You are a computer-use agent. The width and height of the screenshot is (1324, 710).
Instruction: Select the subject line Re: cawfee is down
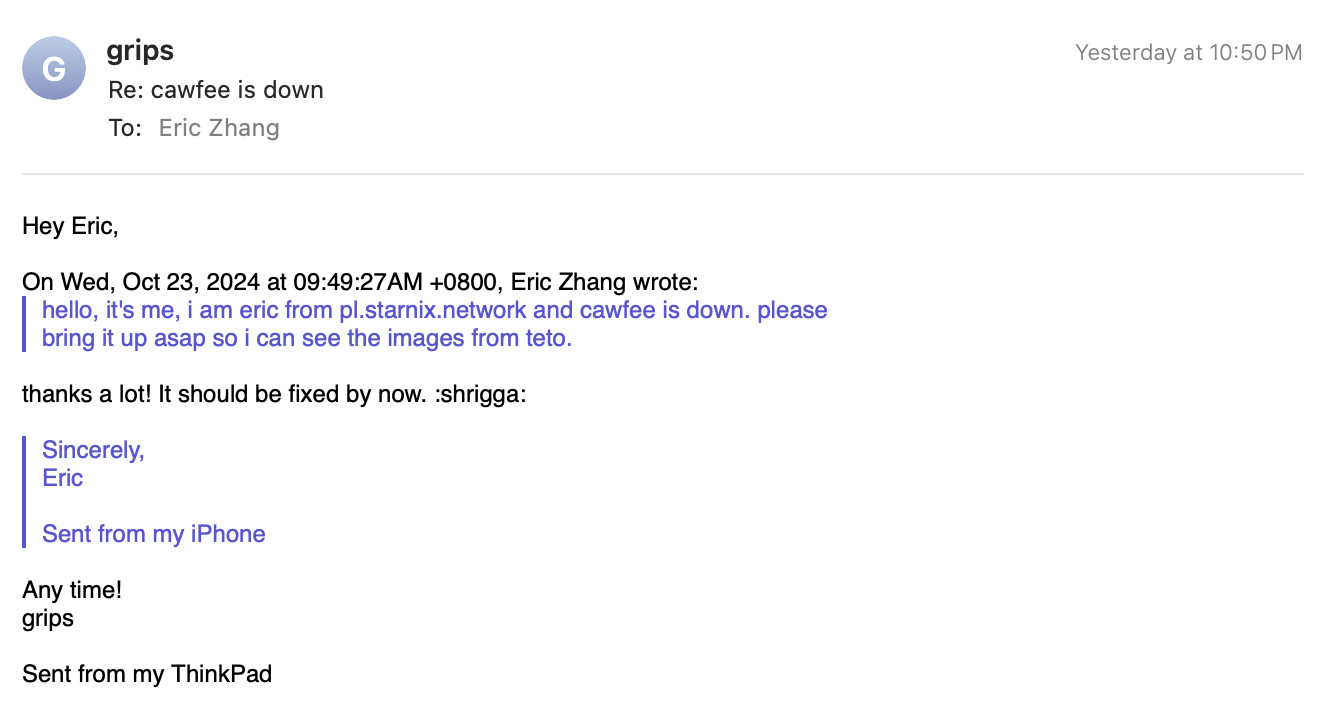(x=216, y=90)
